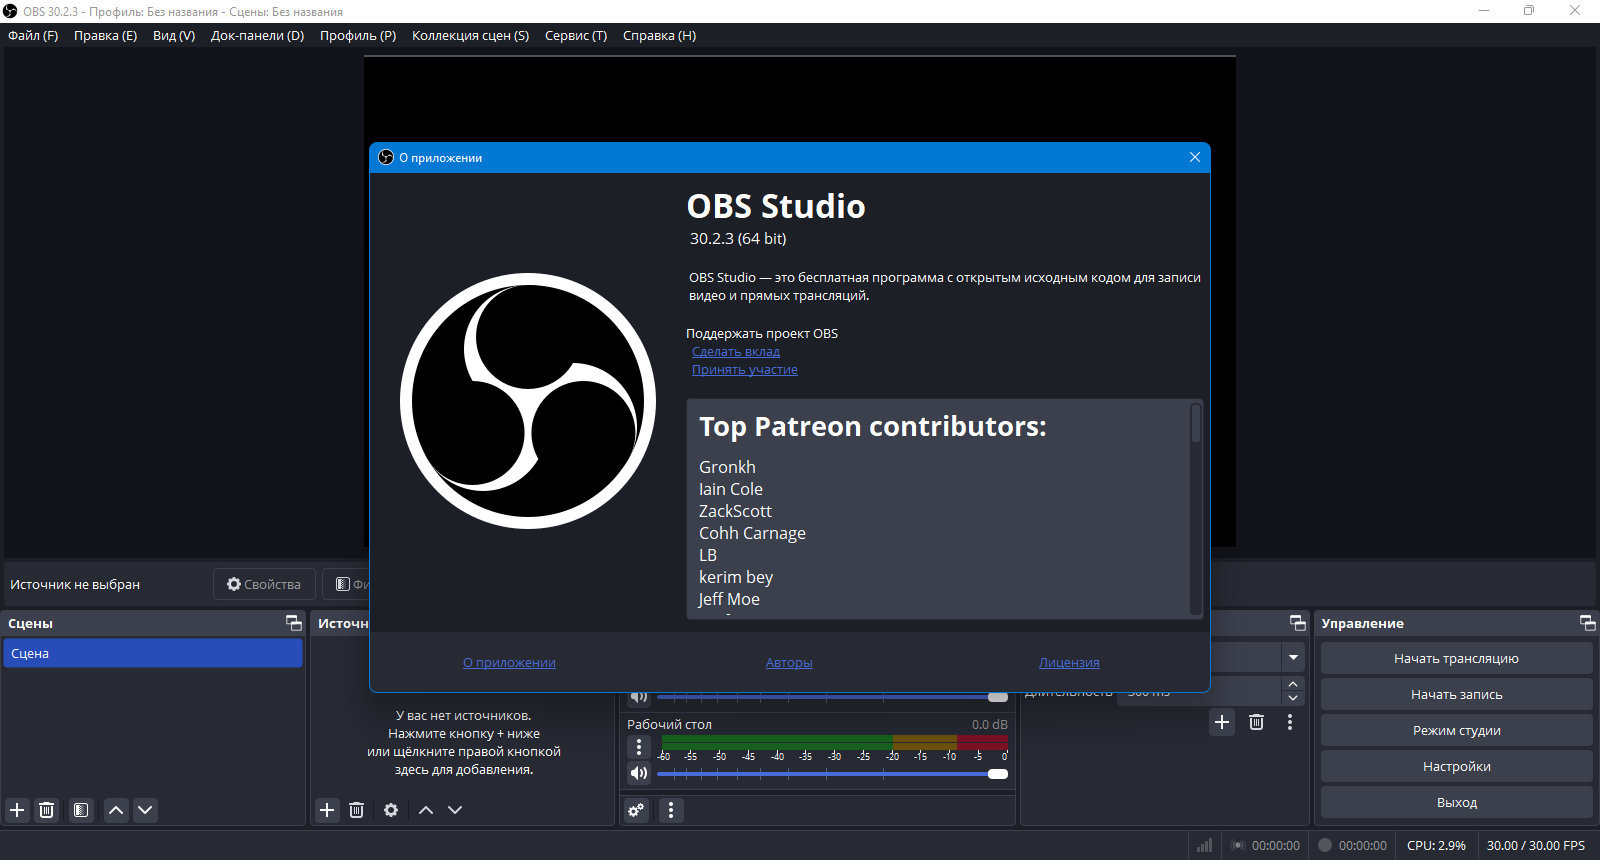The width and height of the screenshot is (1600, 860).
Task: Move scene up with arrow icon
Action: pyautogui.click(x=116, y=810)
